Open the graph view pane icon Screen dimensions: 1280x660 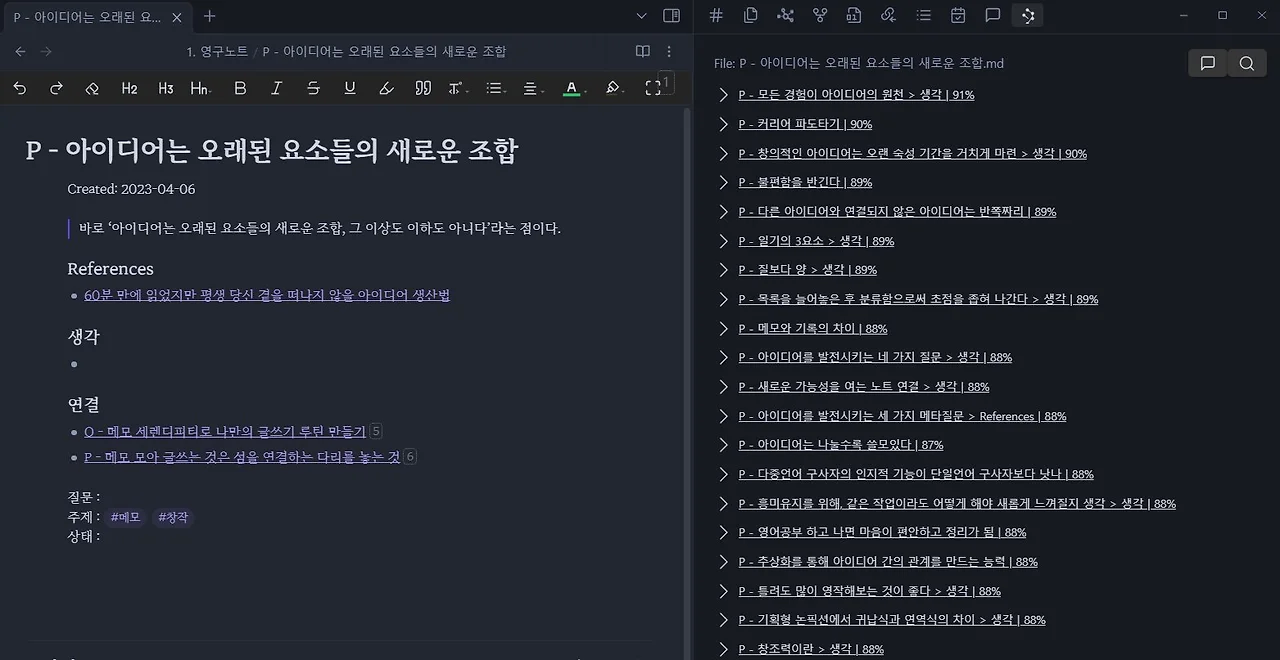pos(785,15)
